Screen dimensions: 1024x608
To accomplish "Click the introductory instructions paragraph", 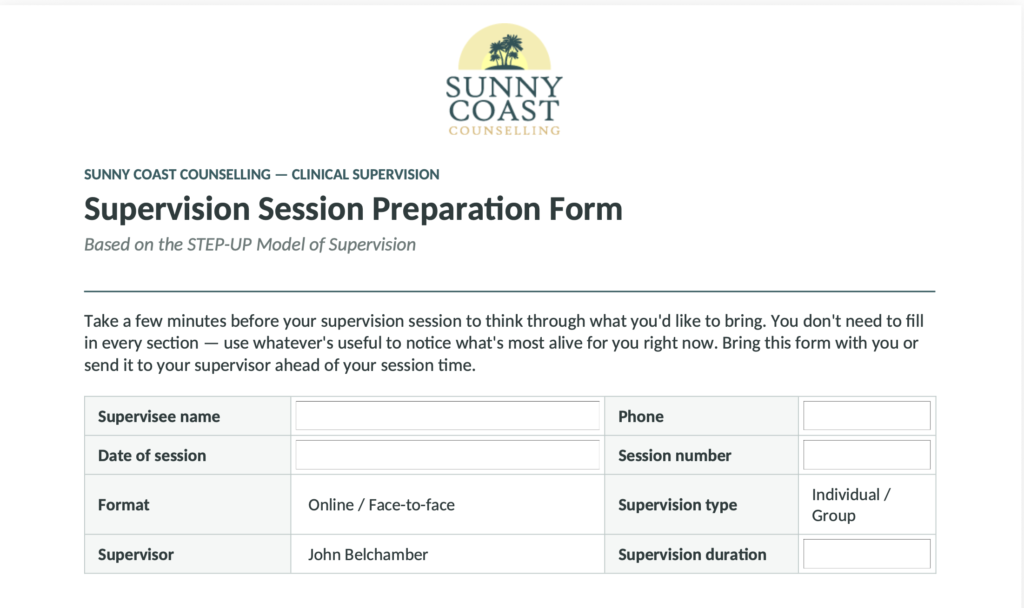I will pyautogui.click(x=504, y=343).
